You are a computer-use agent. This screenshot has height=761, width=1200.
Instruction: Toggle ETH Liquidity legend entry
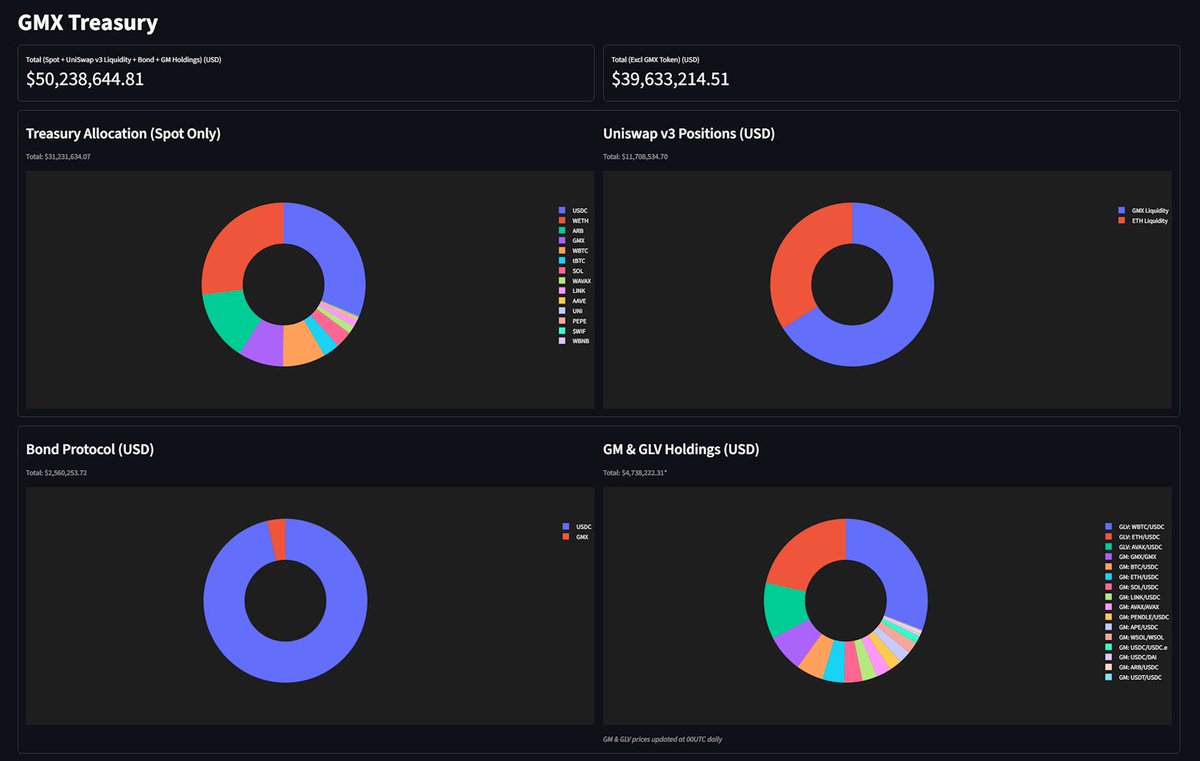[1143, 221]
